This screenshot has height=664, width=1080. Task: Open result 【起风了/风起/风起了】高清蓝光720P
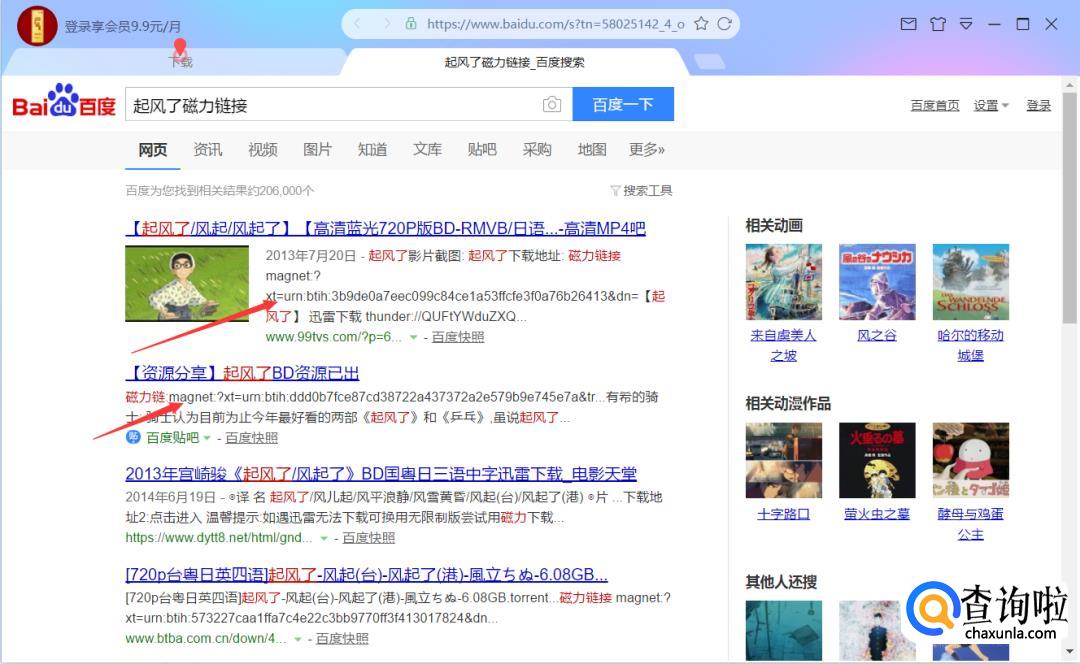point(386,228)
